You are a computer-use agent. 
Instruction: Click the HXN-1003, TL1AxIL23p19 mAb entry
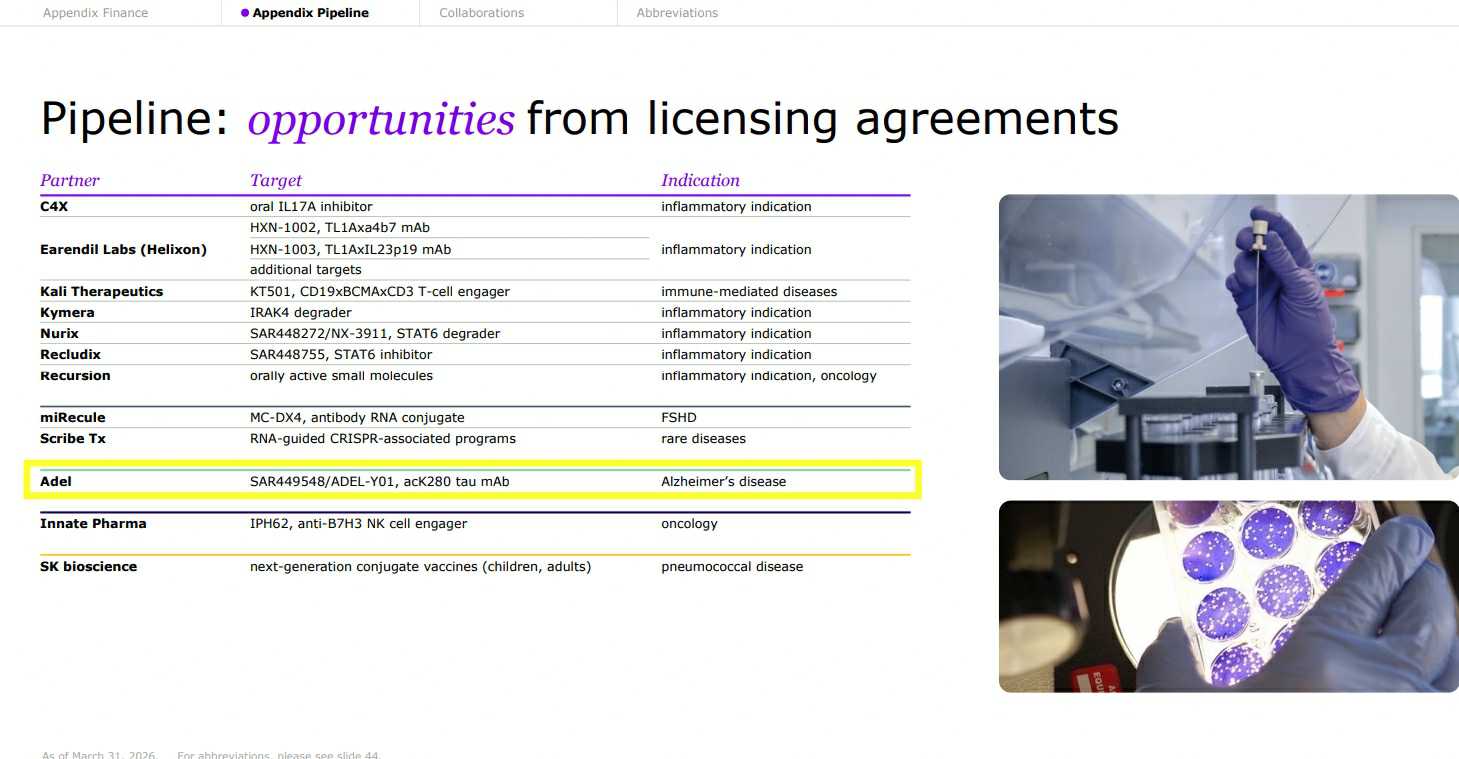click(350, 249)
